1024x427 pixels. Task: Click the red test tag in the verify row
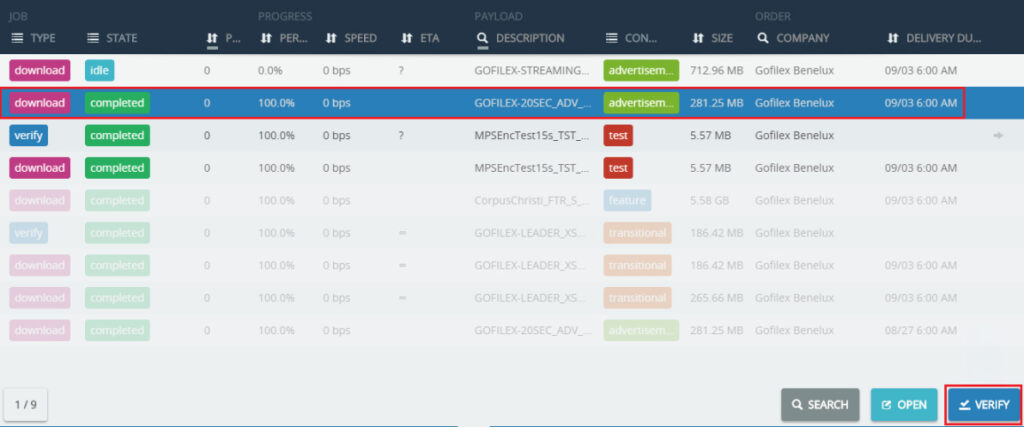click(618, 136)
